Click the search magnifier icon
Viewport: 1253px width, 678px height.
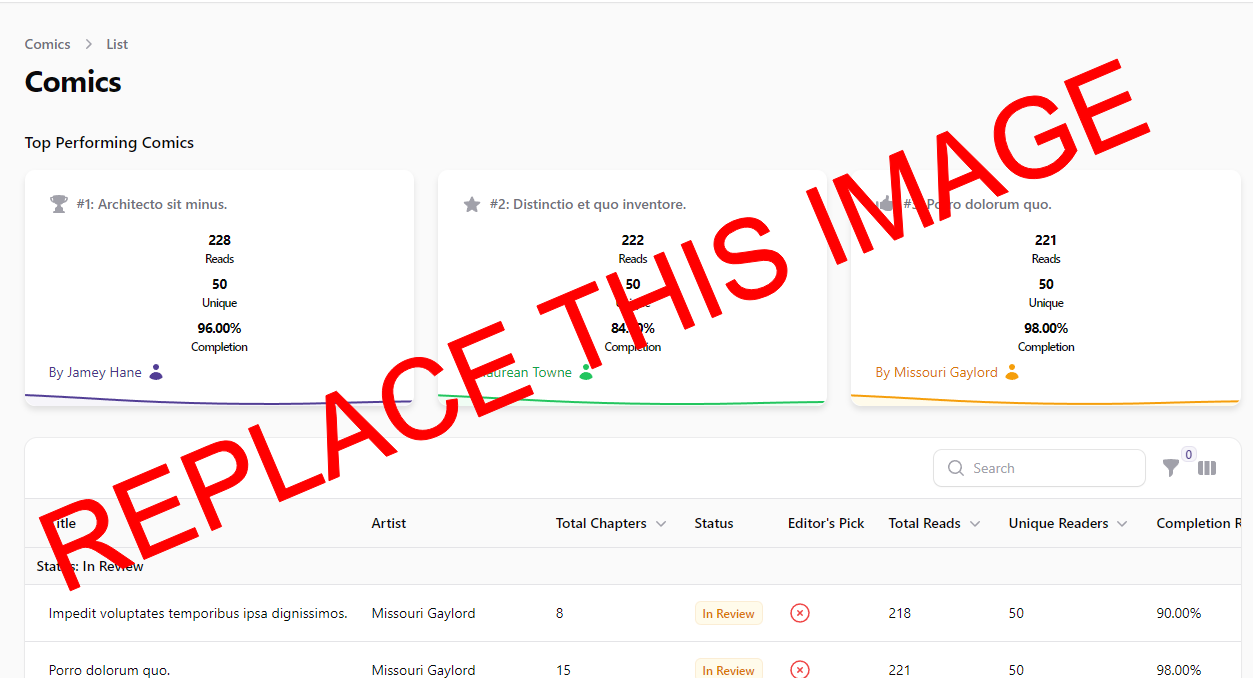coord(956,467)
